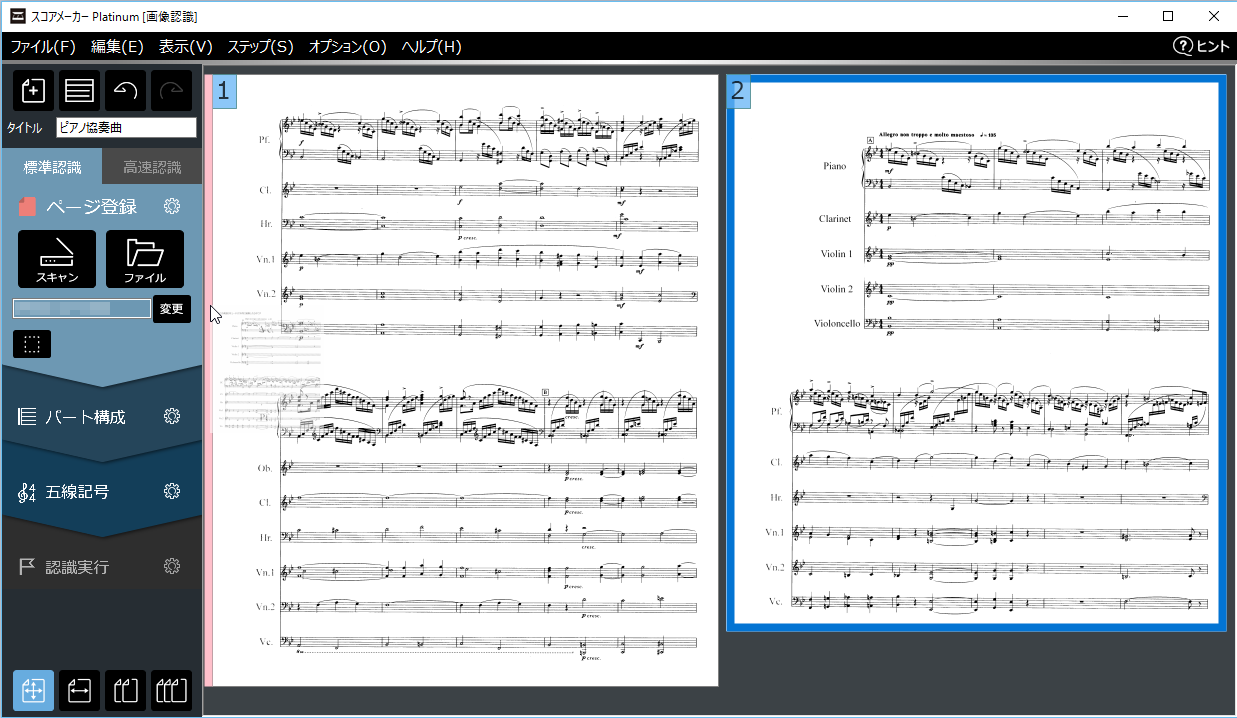Click the redo arrow icon
The width and height of the screenshot is (1237, 718).
pyautogui.click(x=171, y=90)
